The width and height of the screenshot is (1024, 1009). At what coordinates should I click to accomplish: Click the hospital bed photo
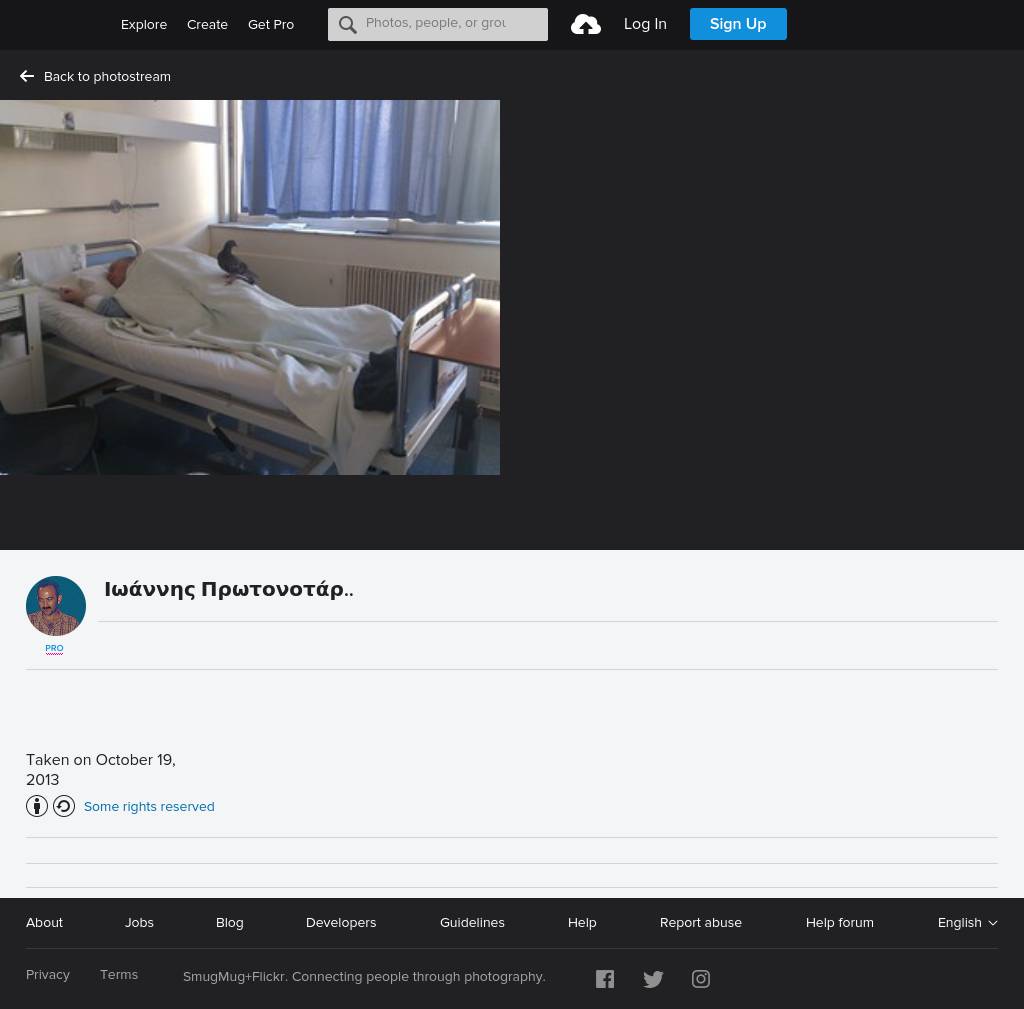[x=250, y=287]
